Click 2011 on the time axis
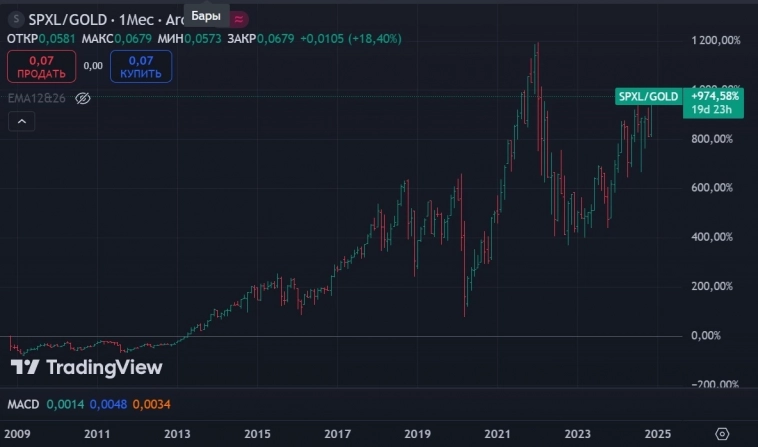This screenshot has height=447, width=758. pyautogui.click(x=97, y=434)
